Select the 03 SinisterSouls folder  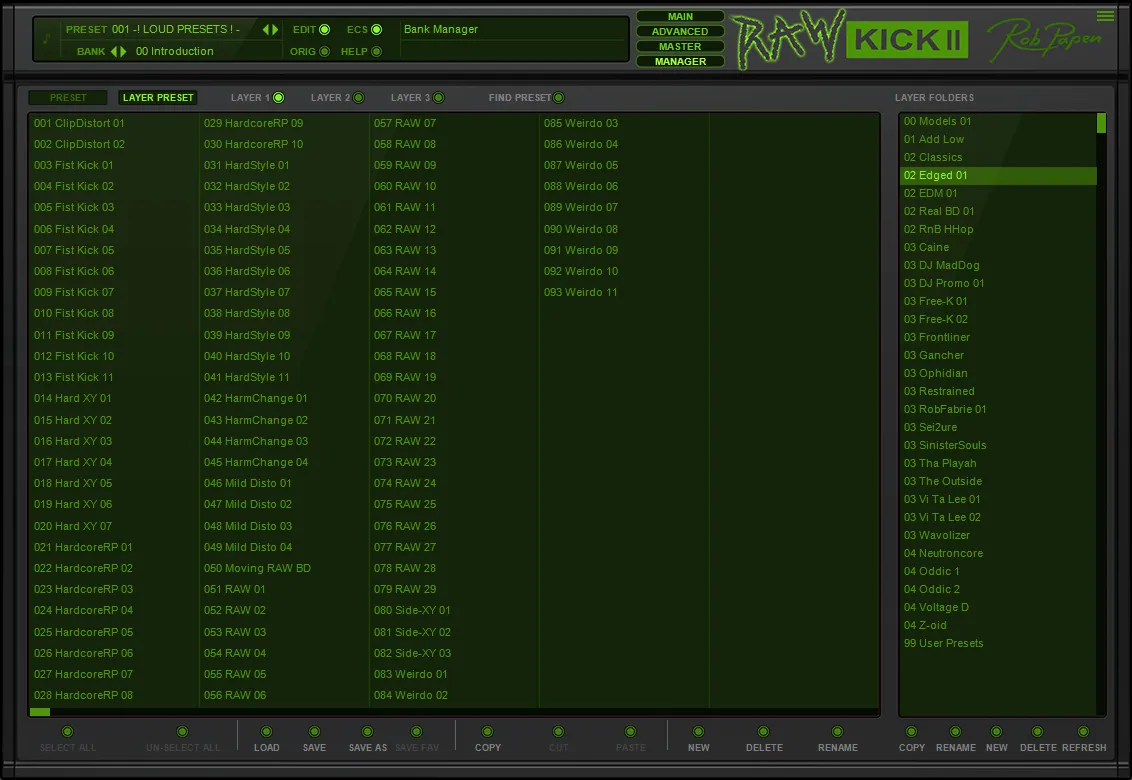[x=998, y=445]
